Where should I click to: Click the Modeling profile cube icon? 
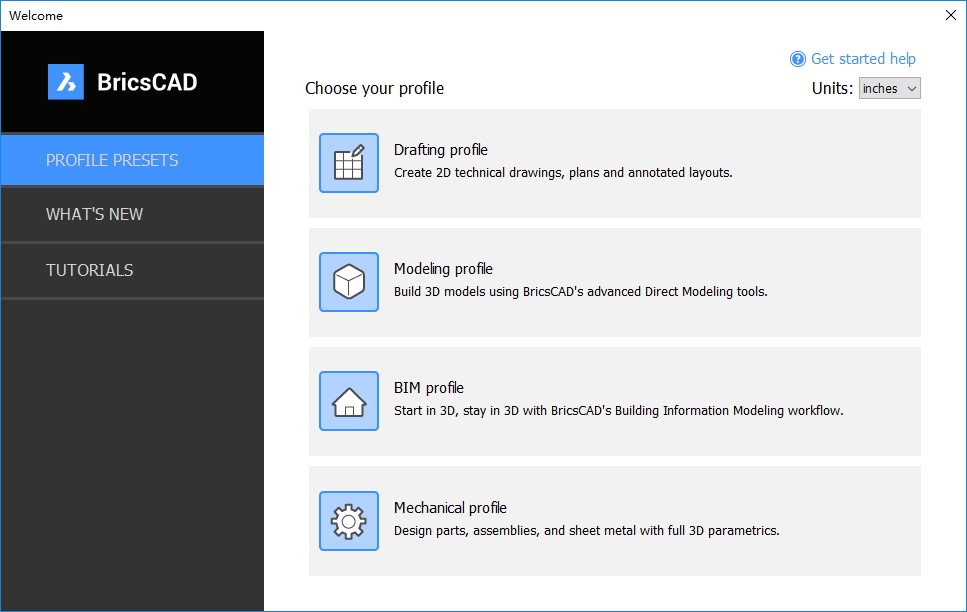[348, 282]
